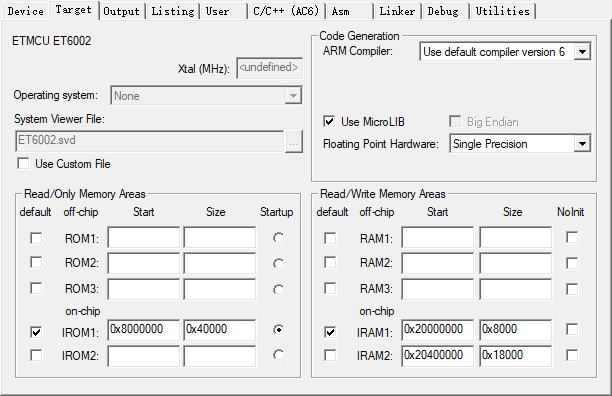Check the ROM2 default checkbox
612x396 pixels.
tap(36, 262)
